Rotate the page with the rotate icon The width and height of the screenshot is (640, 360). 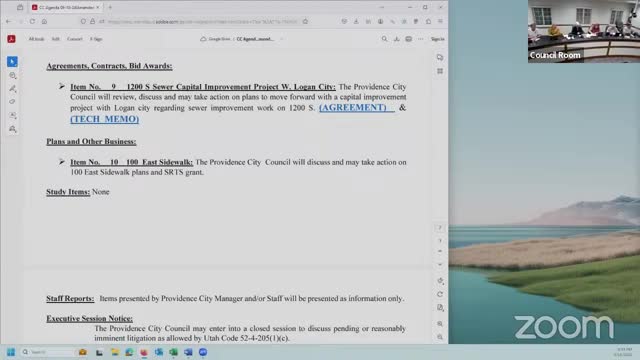440,280
